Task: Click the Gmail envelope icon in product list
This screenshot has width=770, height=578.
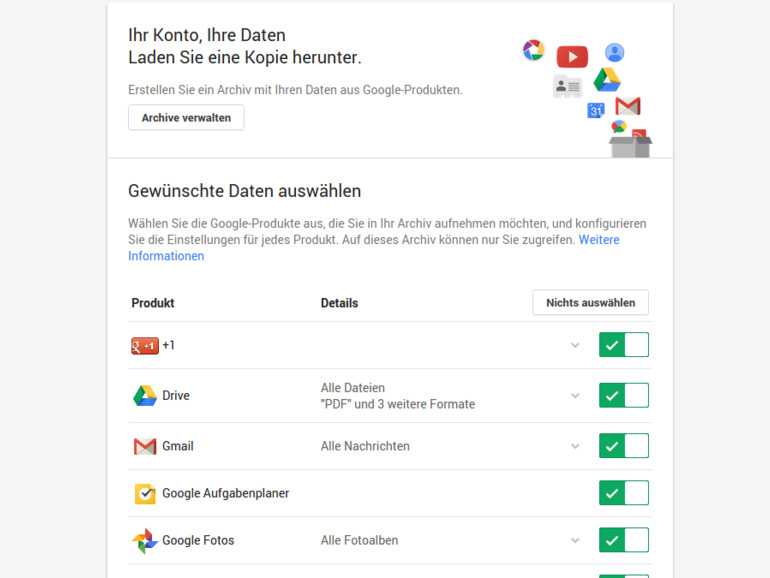Action: coord(145,446)
